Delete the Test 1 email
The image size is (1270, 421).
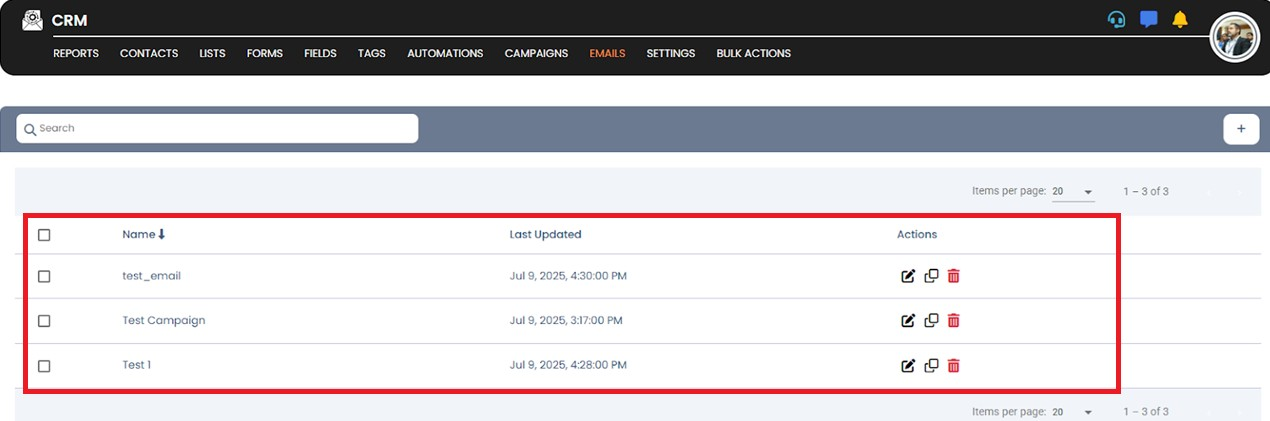point(953,366)
